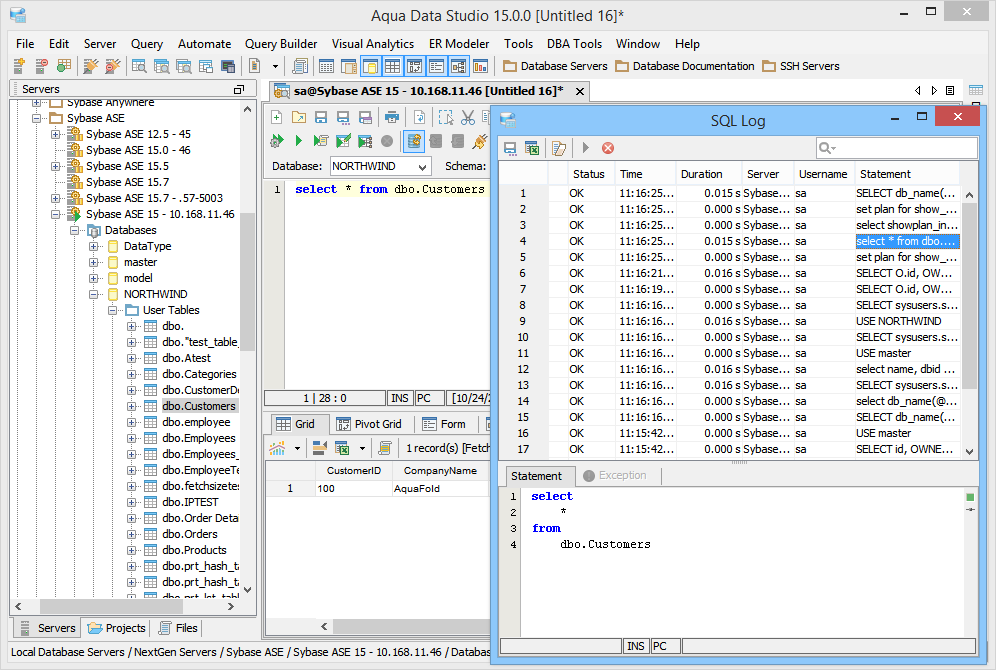
Task: Click the SSH Servers toolbar button
Action: click(x=801, y=66)
